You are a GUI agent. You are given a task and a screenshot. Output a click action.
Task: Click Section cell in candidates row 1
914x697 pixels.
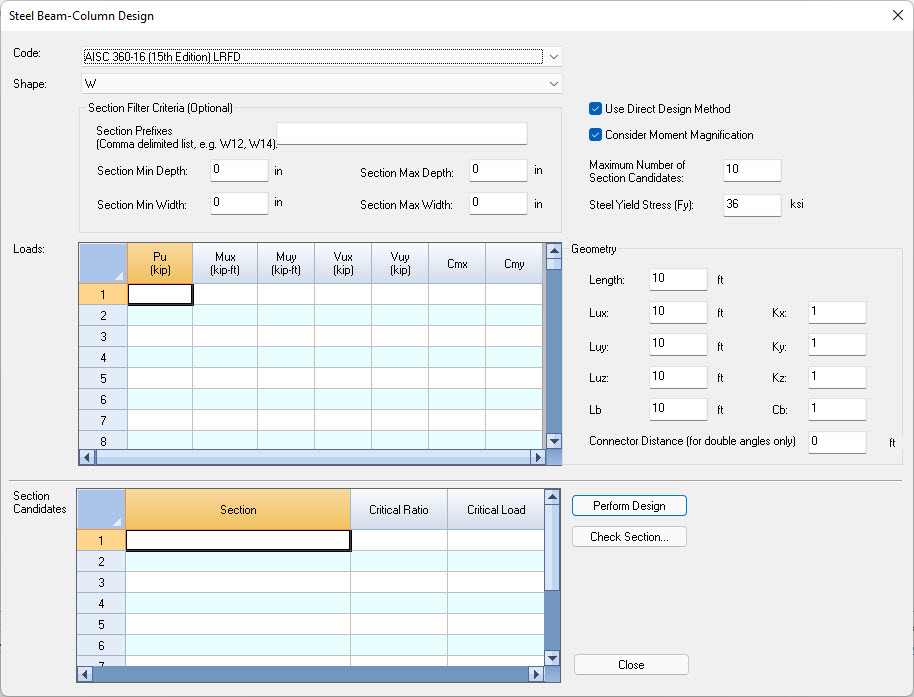click(x=238, y=540)
